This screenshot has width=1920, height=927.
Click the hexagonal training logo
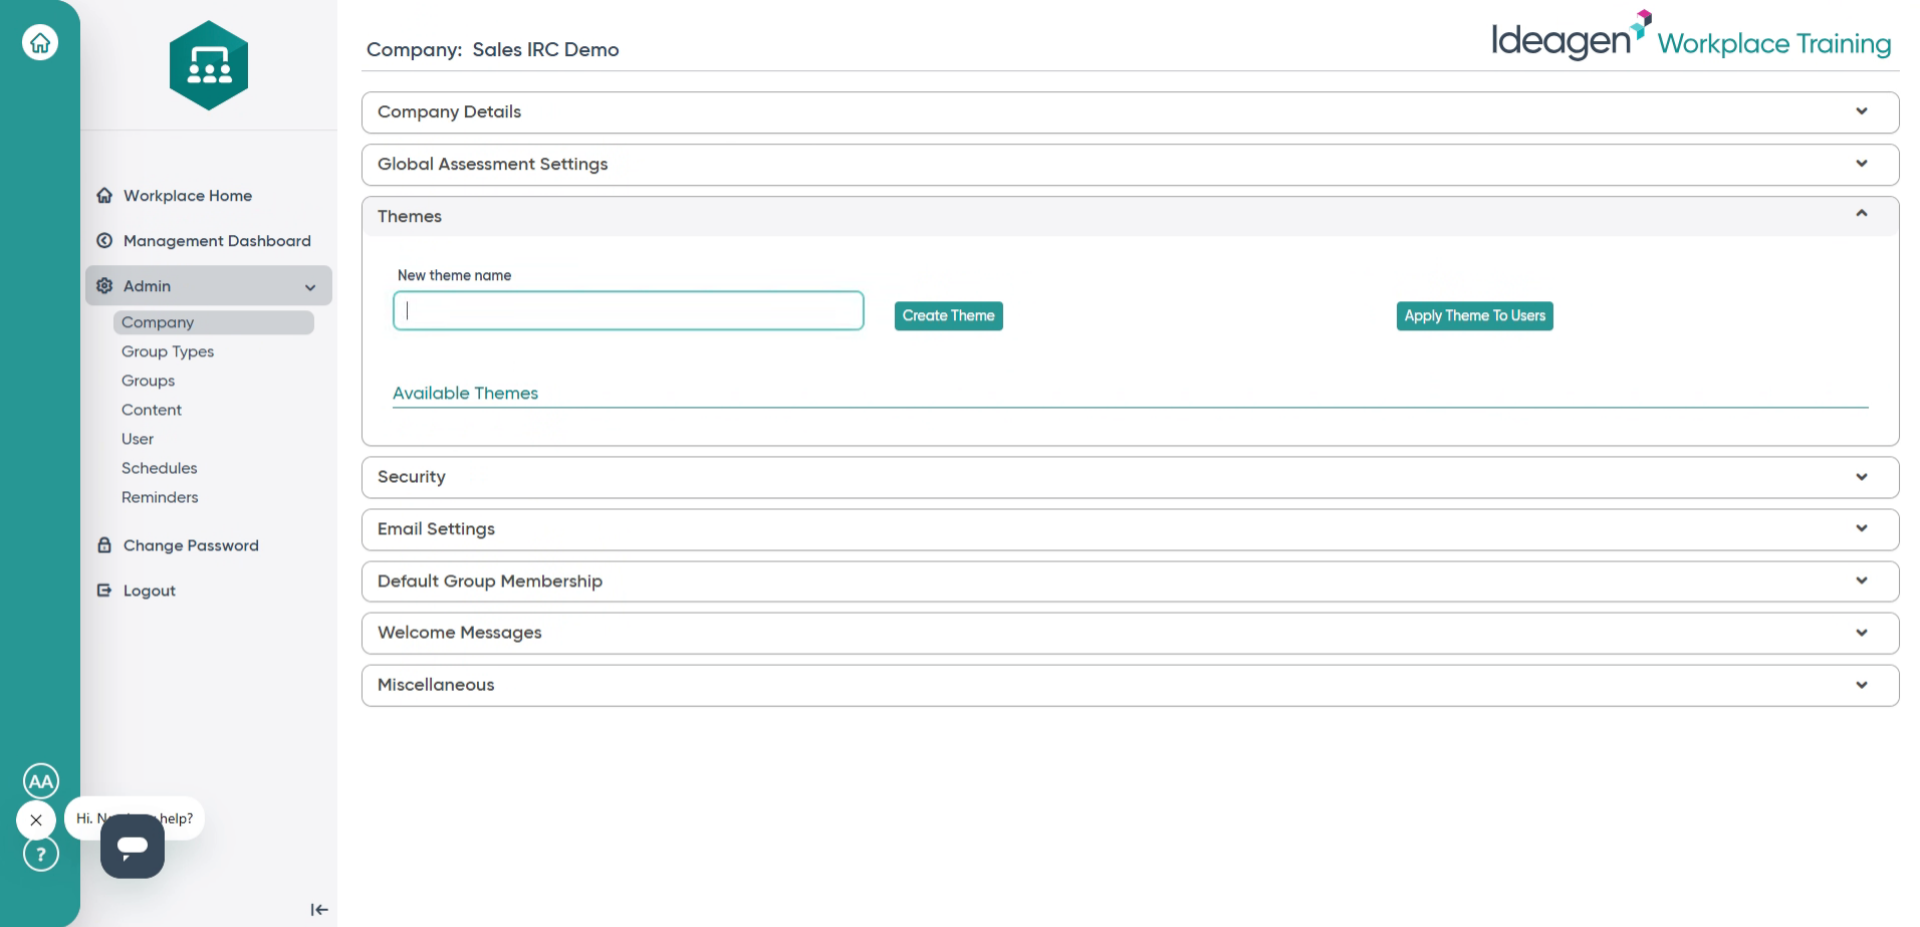(209, 66)
